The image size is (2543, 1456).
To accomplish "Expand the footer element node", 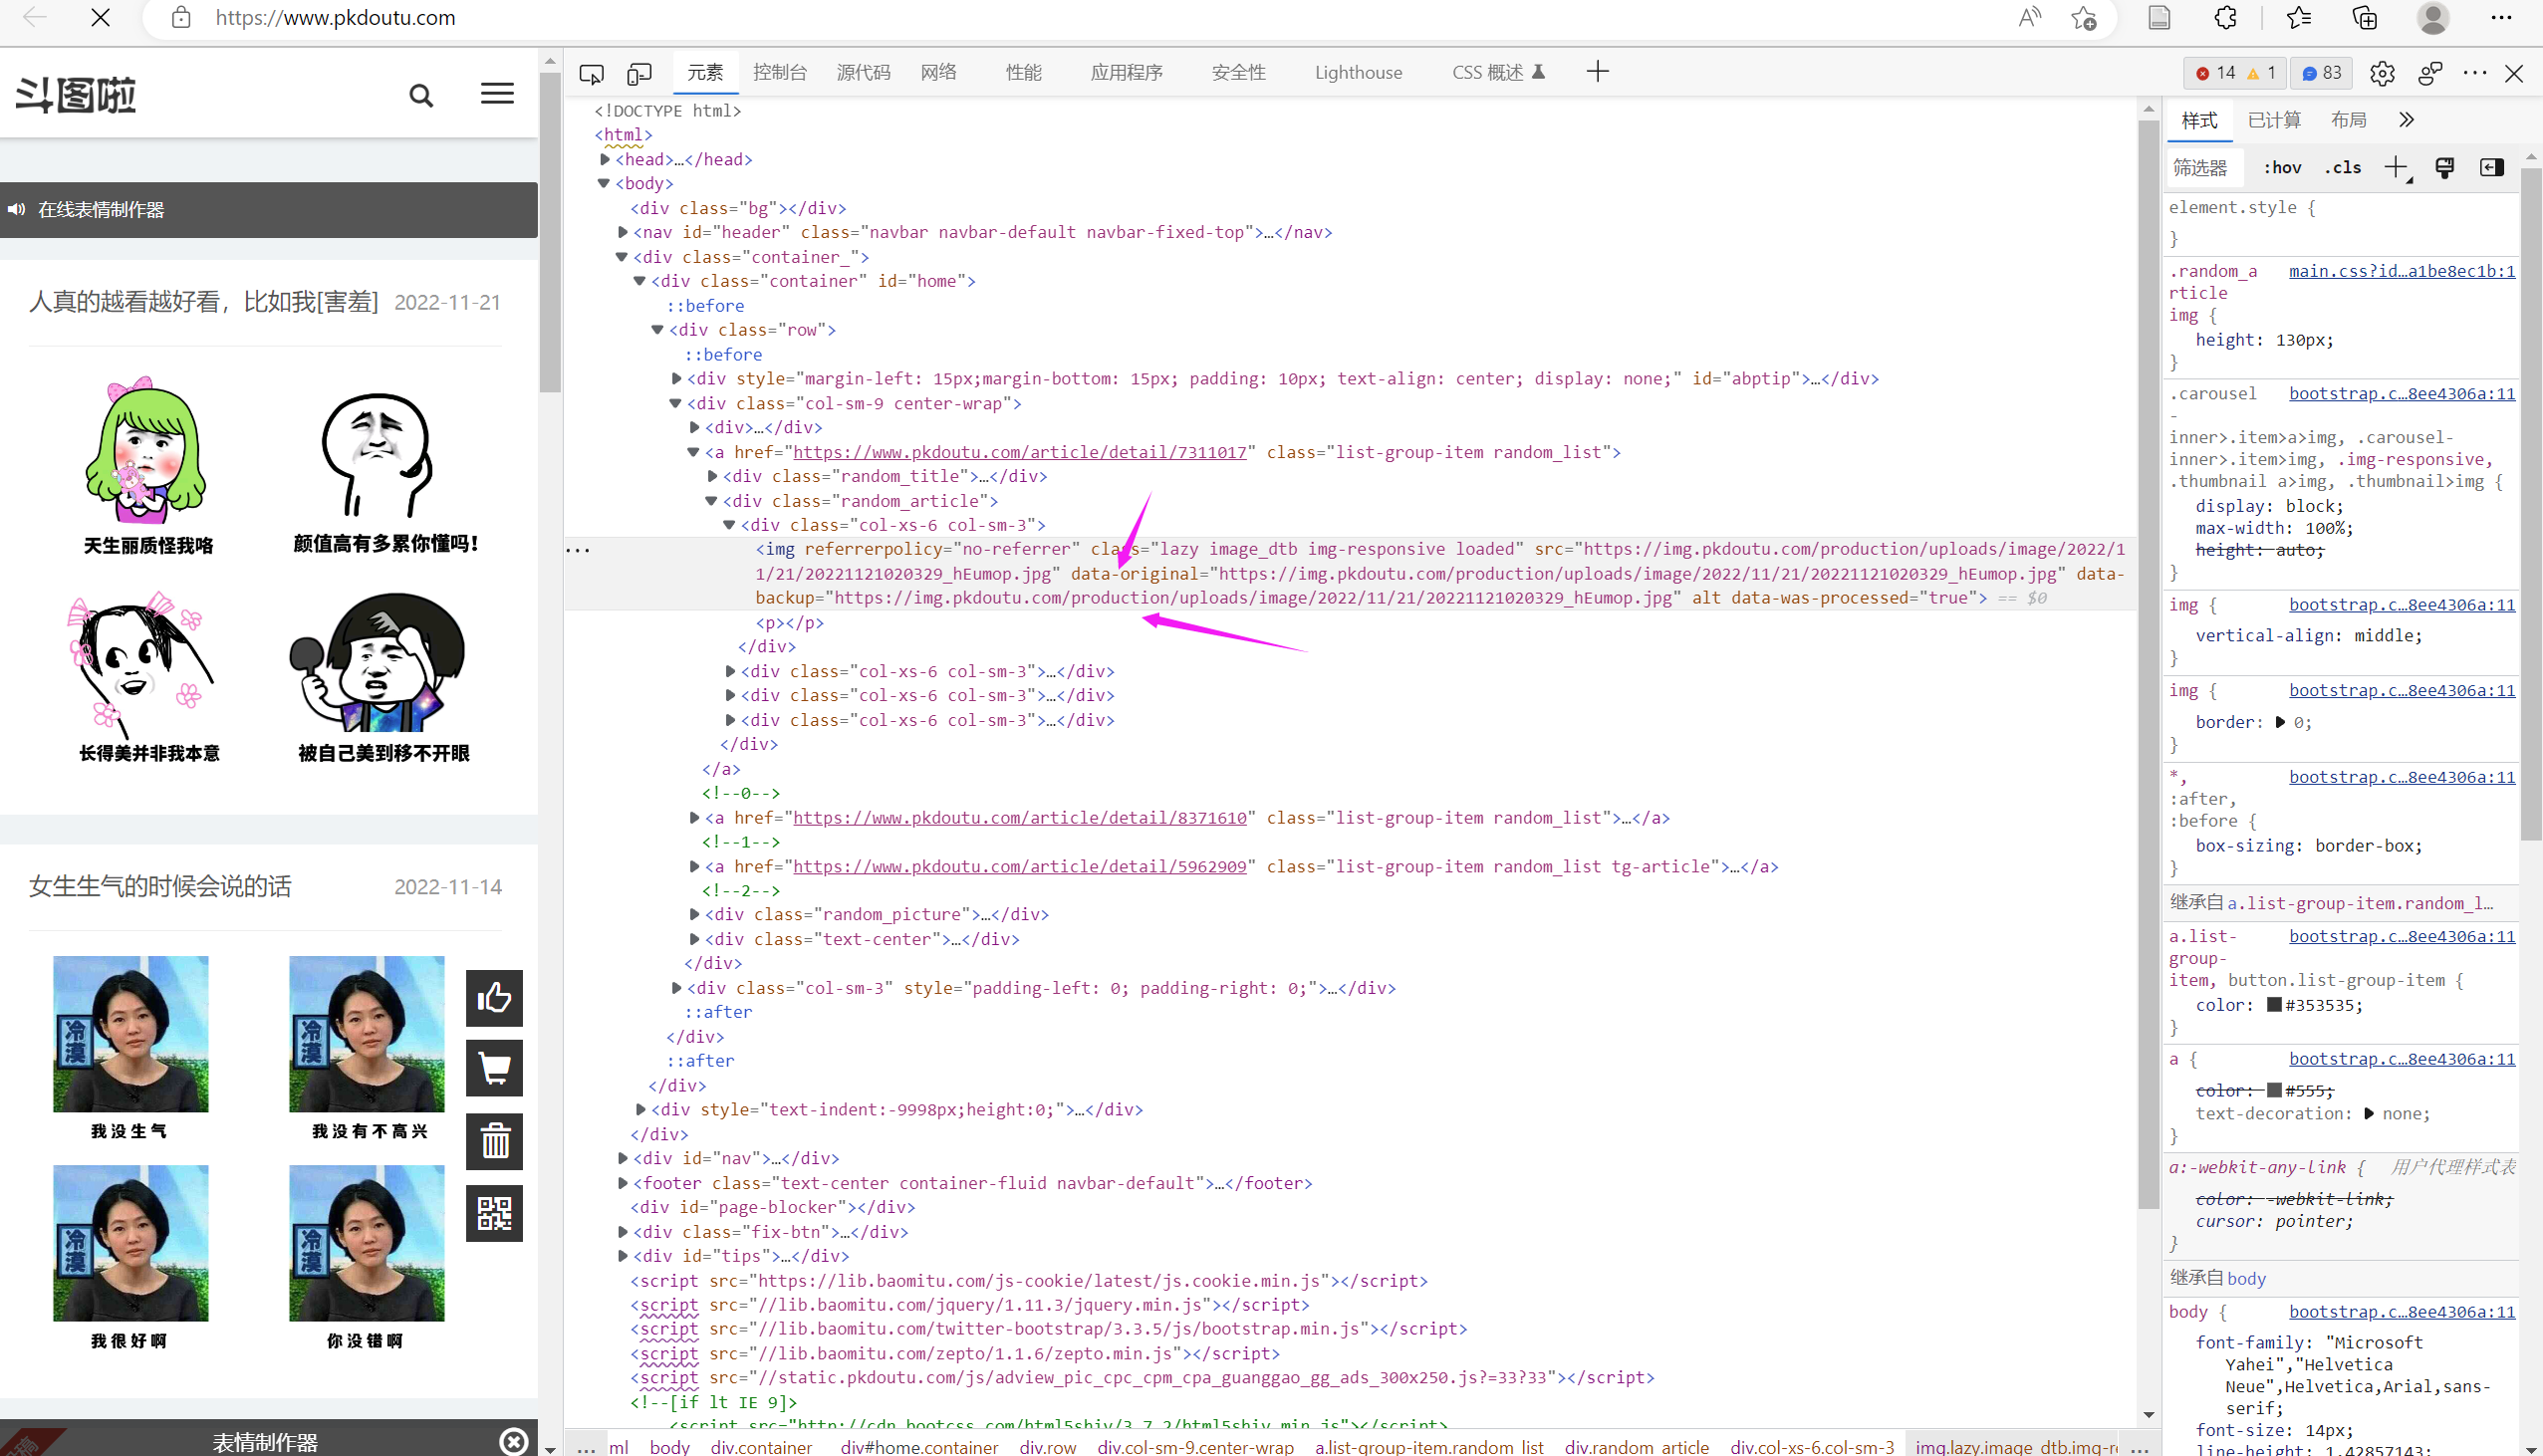I will [x=623, y=1183].
